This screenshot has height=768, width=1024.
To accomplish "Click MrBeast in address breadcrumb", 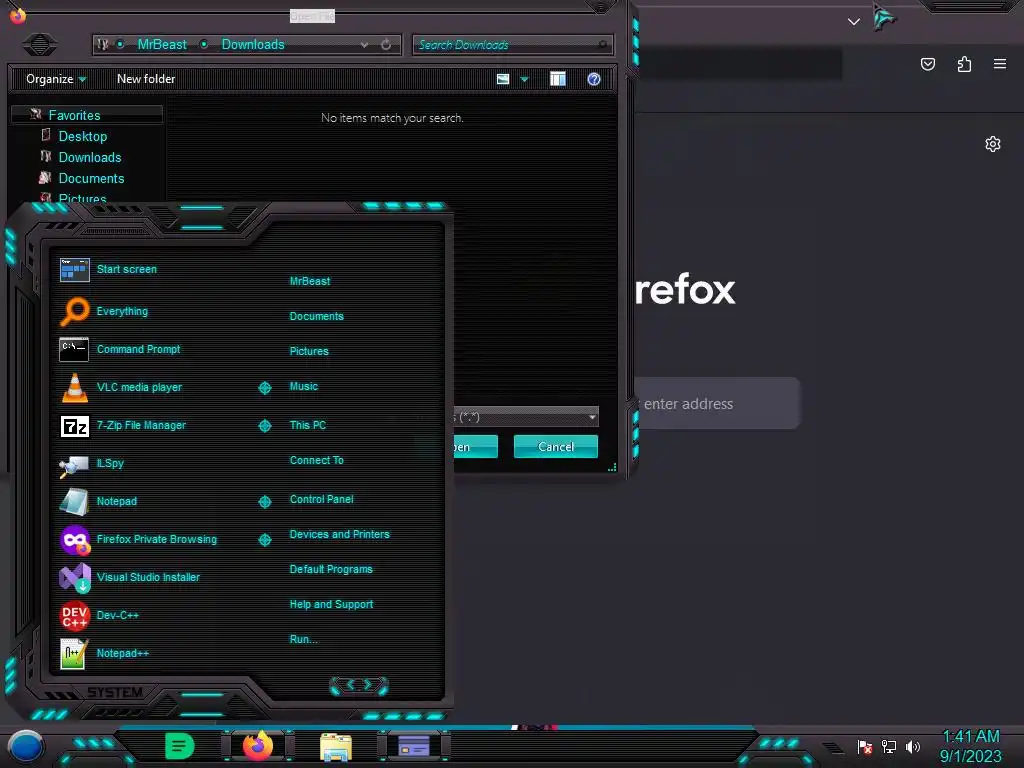I will coord(162,44).
